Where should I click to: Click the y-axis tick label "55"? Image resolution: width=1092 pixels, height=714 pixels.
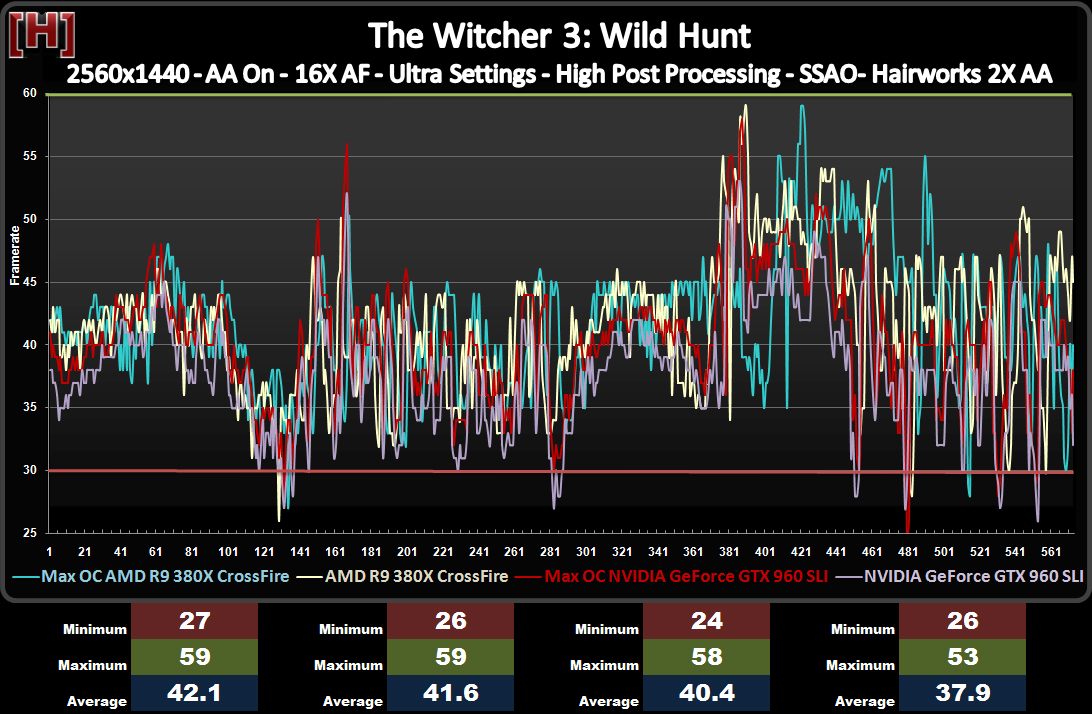coord(29,156)
